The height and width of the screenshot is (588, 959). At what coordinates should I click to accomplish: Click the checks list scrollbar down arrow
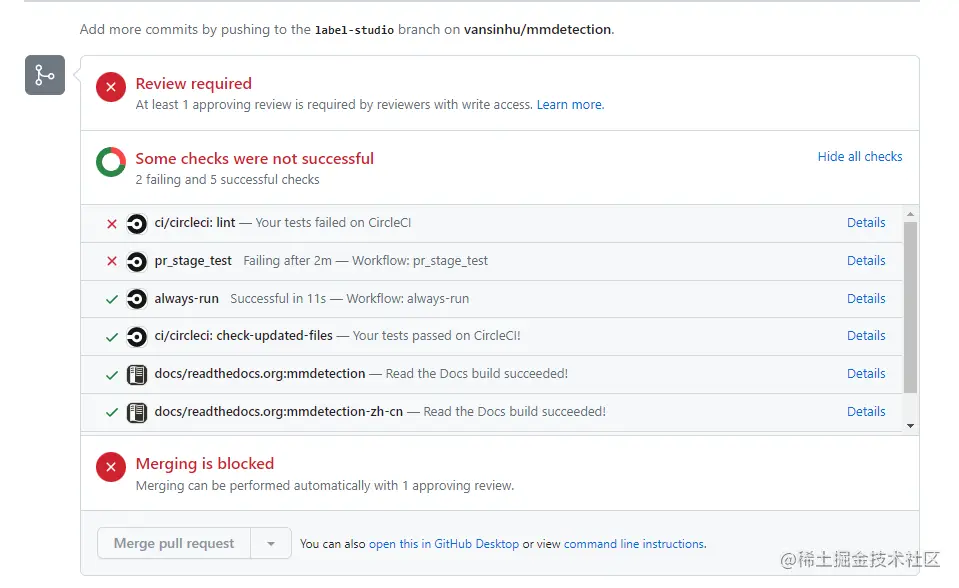911,426
